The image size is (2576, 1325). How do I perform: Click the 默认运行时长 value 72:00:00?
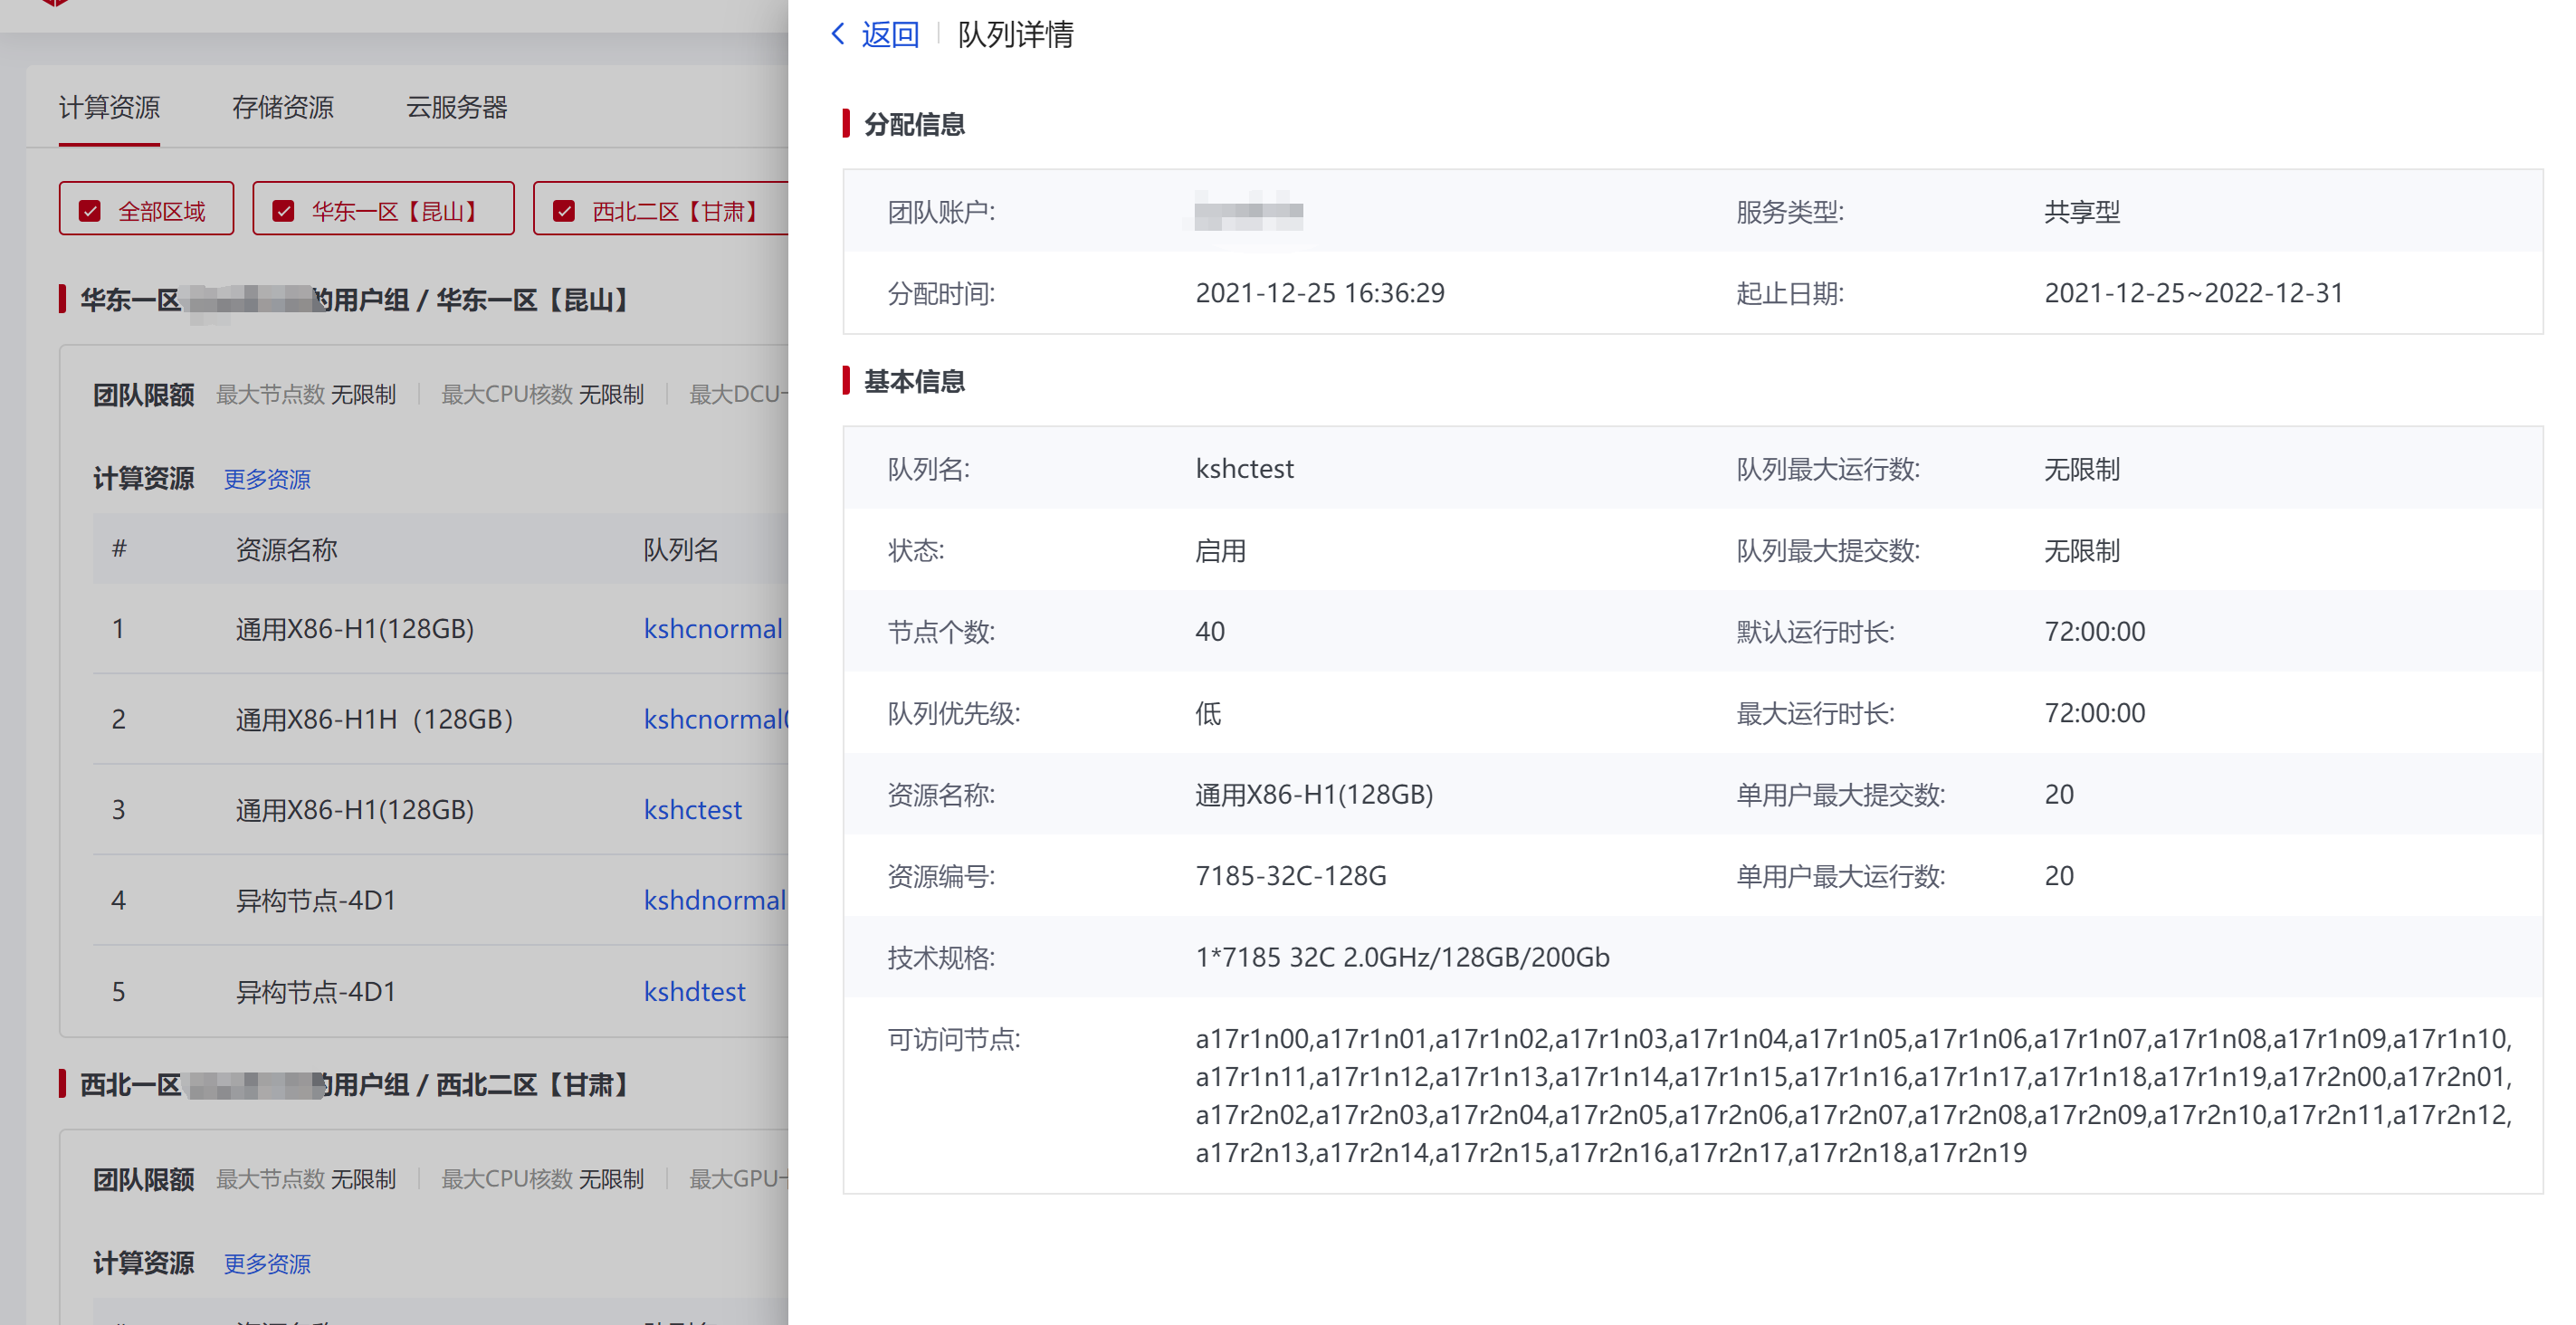click(2095, 632)
